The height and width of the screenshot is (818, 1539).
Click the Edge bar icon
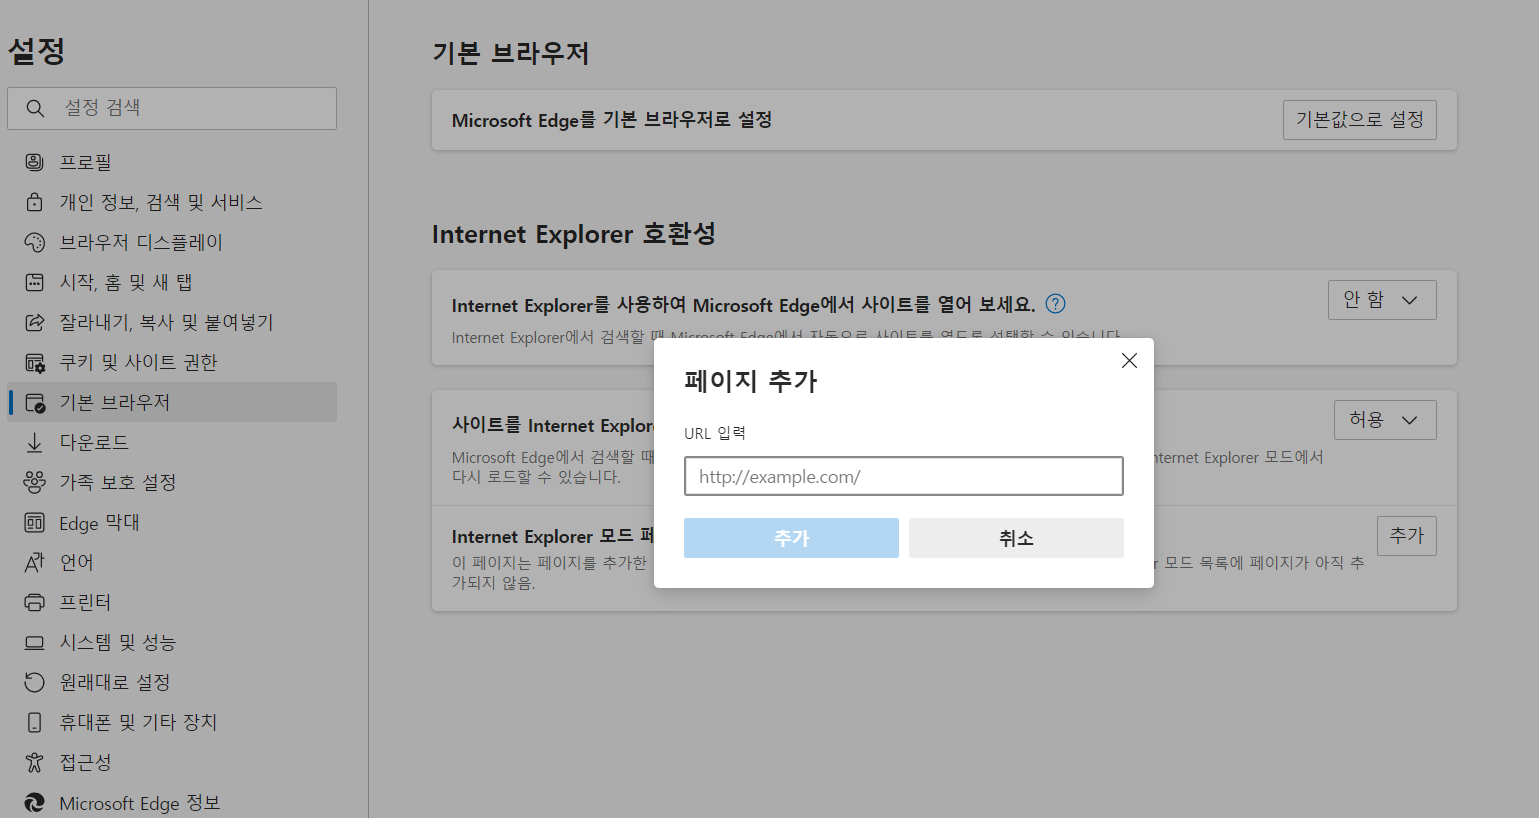(x=34, y=522)
